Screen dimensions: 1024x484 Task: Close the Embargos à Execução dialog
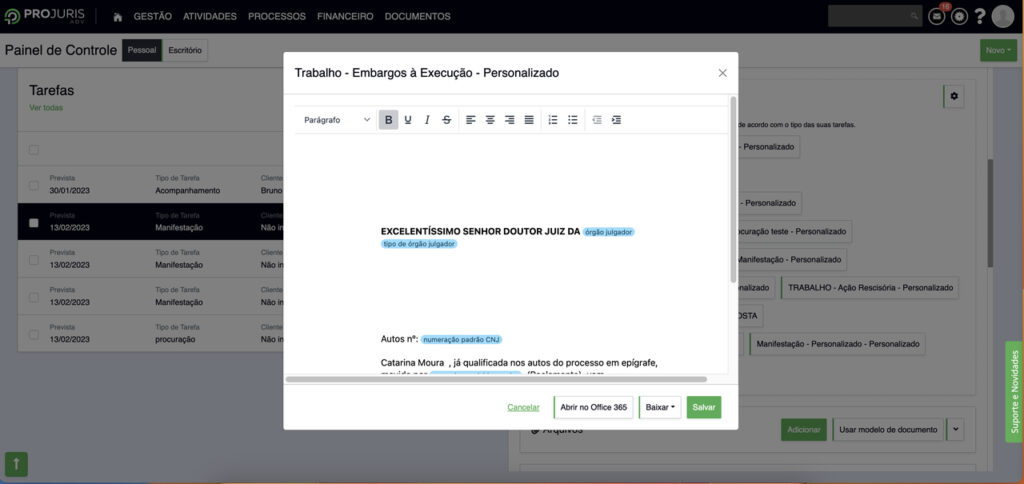[722, 73]
